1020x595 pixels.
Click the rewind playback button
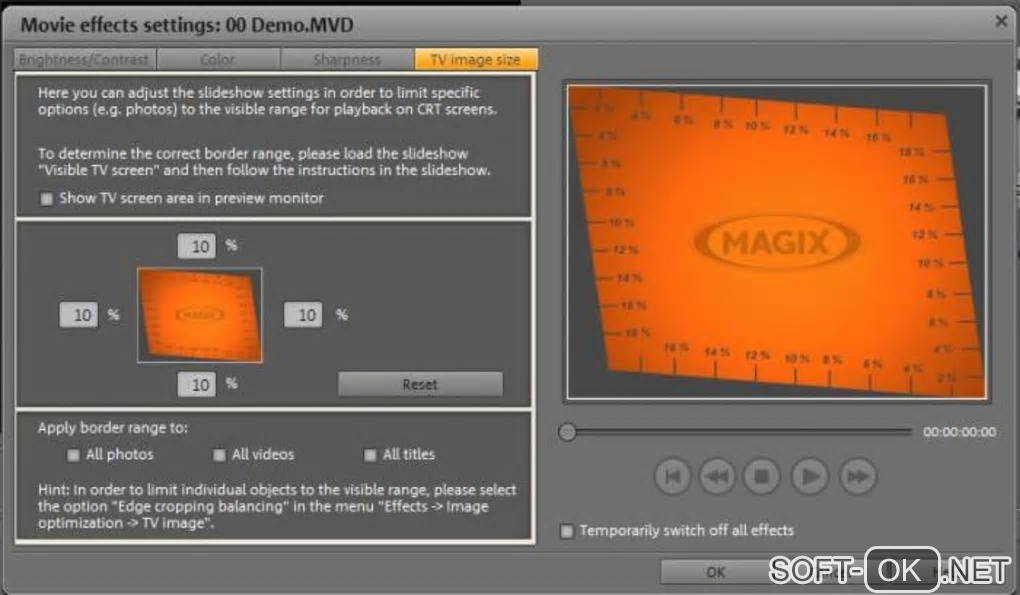pos(717,477)
